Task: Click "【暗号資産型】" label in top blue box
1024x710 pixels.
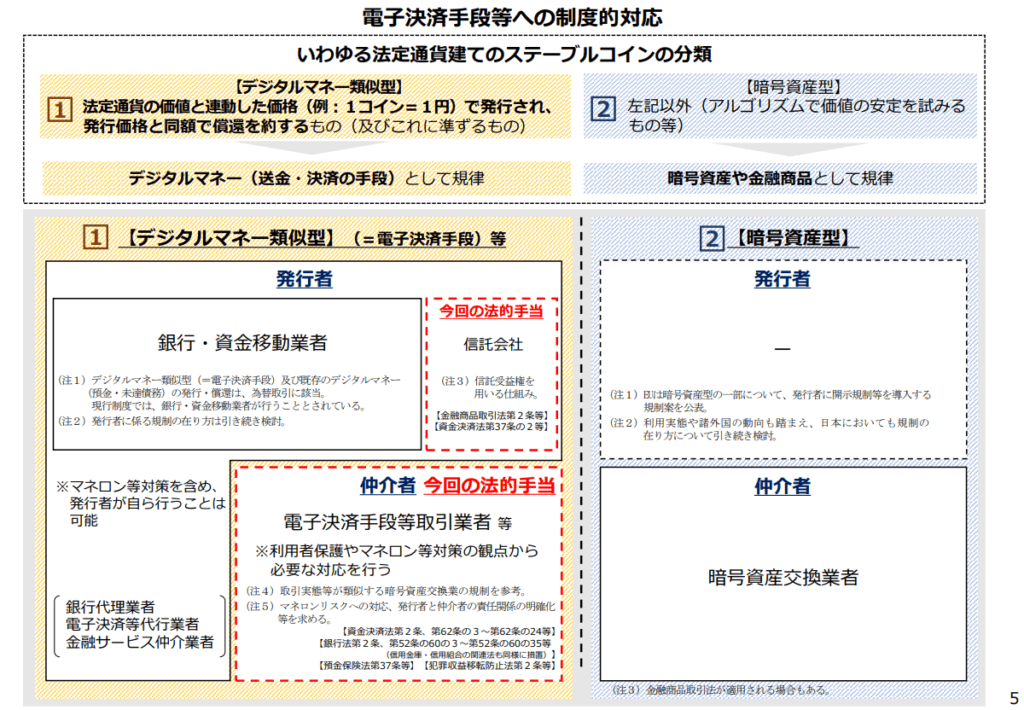Action: (793, 86)
